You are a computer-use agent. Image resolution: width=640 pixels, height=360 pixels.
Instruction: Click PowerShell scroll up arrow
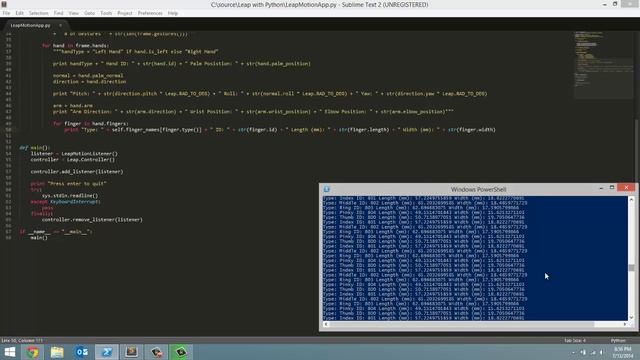pyautogui.click(x=631, y=200)
